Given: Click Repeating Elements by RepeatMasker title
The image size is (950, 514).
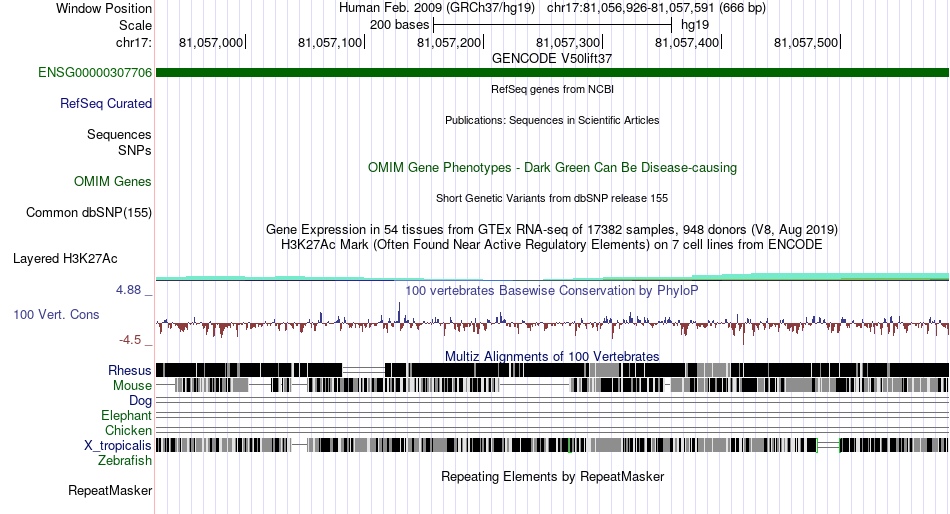Looking at the screenshot, I should pos(553,476).
